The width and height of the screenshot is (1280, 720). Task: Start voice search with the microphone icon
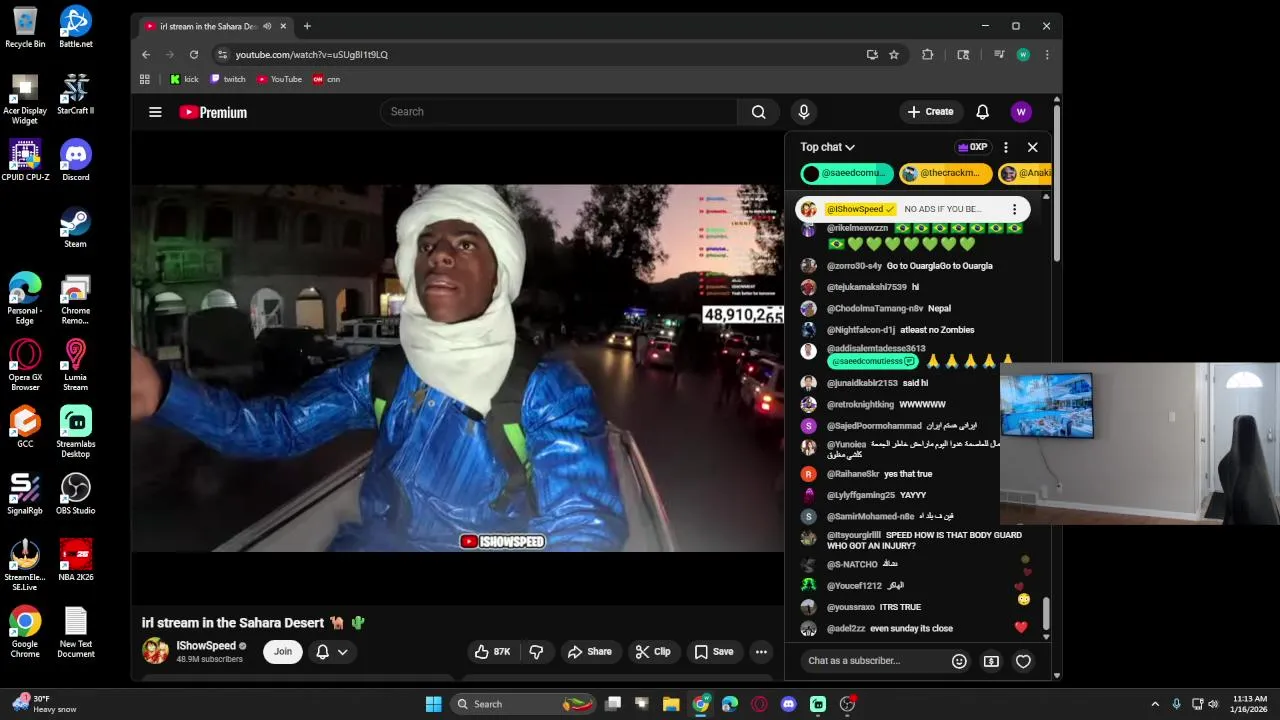tap(803, 112)
